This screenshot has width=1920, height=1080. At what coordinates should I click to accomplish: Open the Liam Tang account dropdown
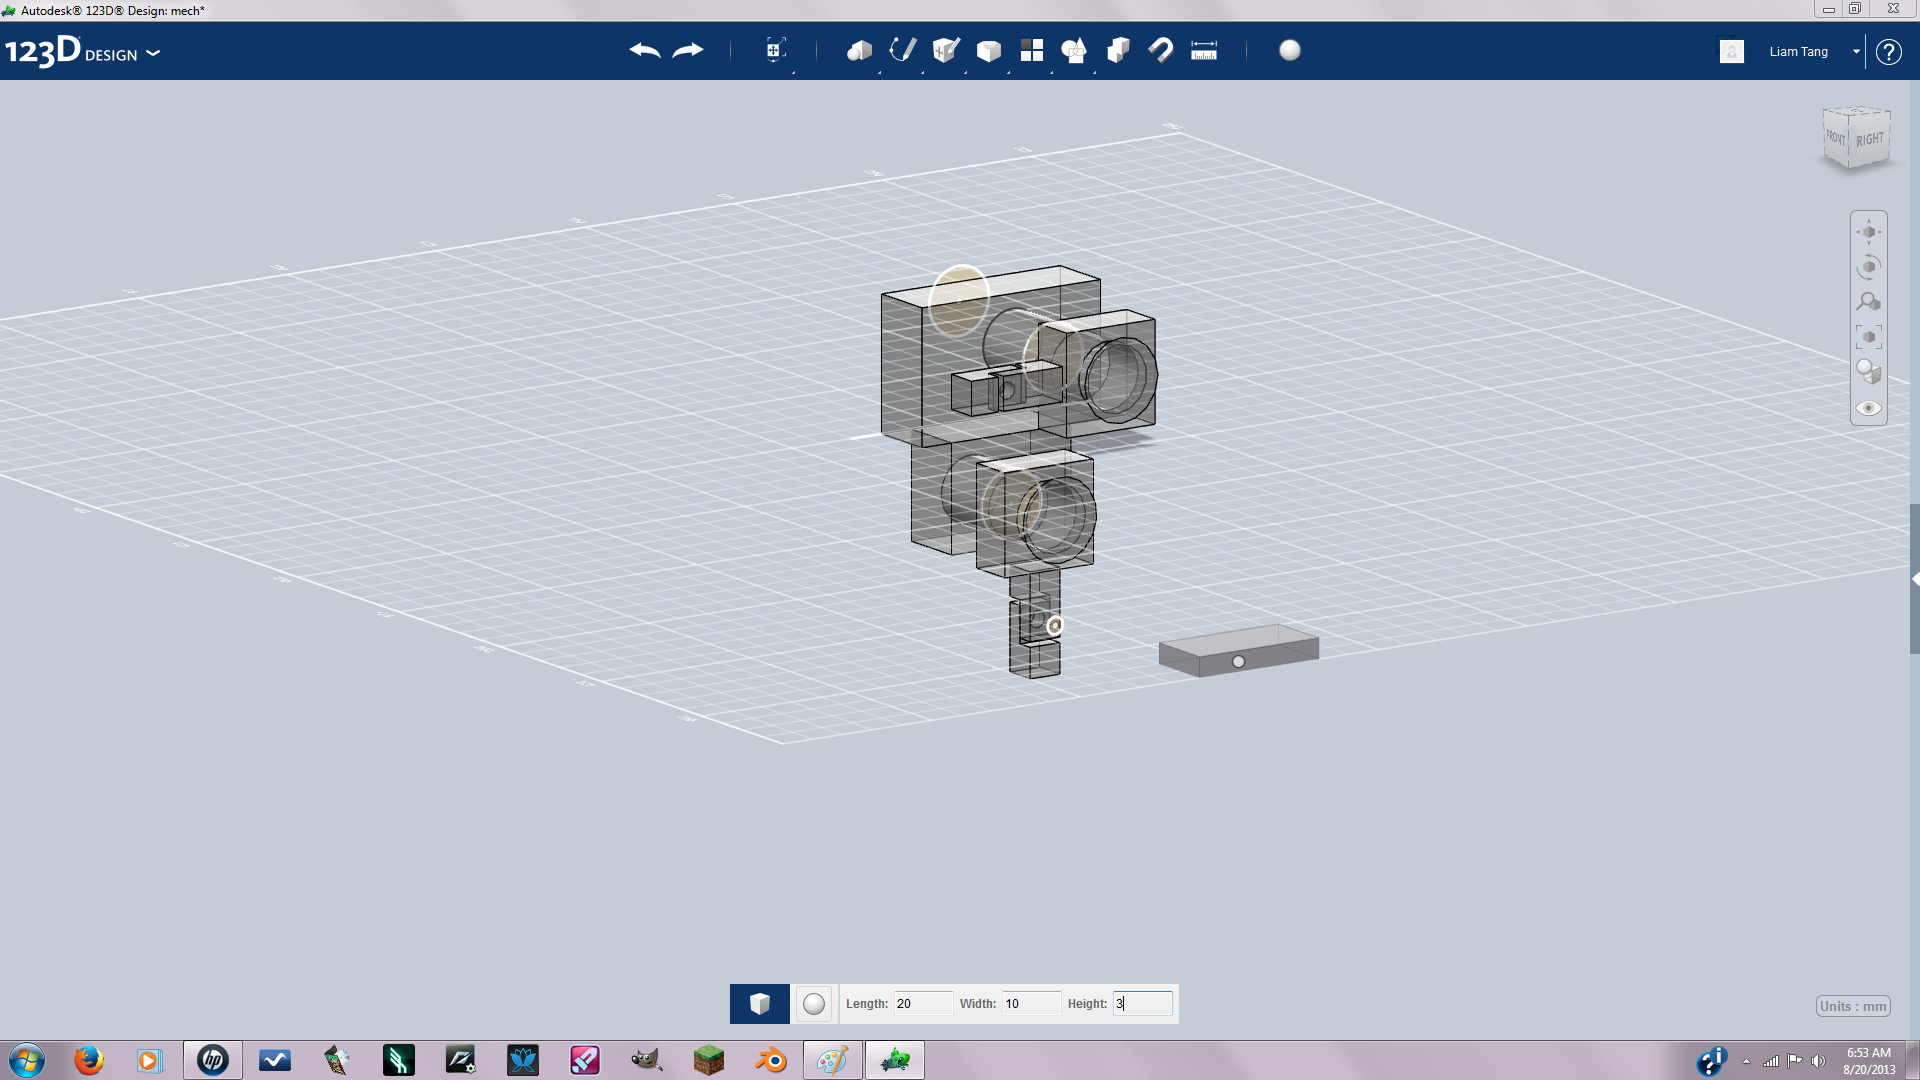(1856, 51)
